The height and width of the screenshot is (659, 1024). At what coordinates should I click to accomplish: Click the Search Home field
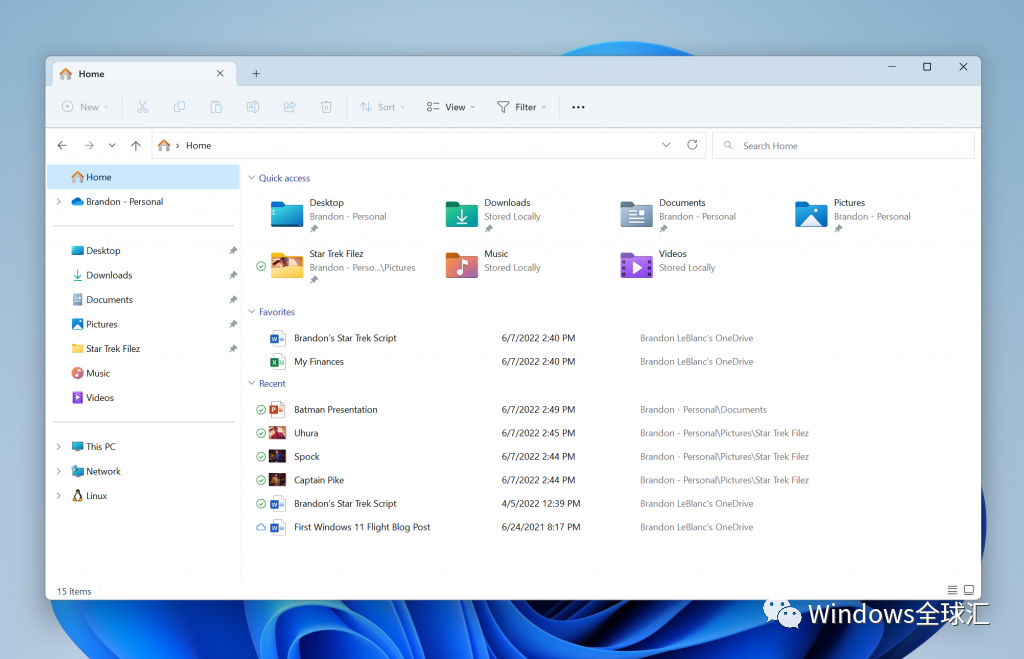tap(843, 145)
